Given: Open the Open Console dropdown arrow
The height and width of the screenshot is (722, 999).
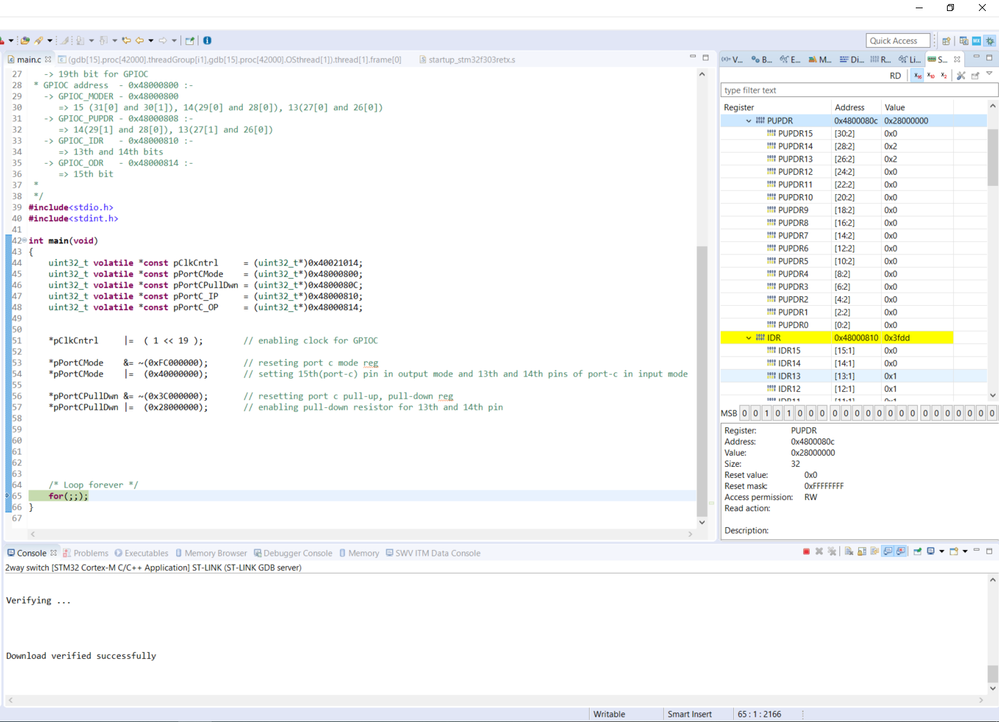Looking at the screenshot, I should pos(965,551).
